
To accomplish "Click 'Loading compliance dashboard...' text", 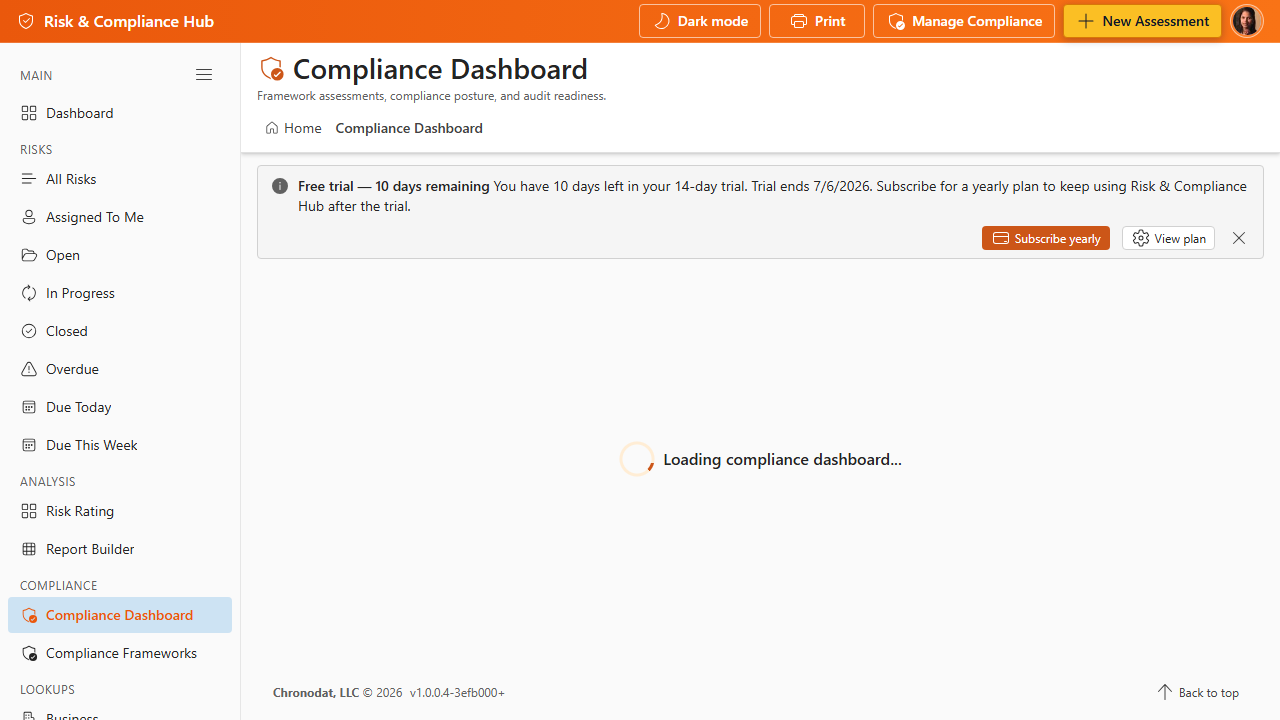I will tap(782, 459).
